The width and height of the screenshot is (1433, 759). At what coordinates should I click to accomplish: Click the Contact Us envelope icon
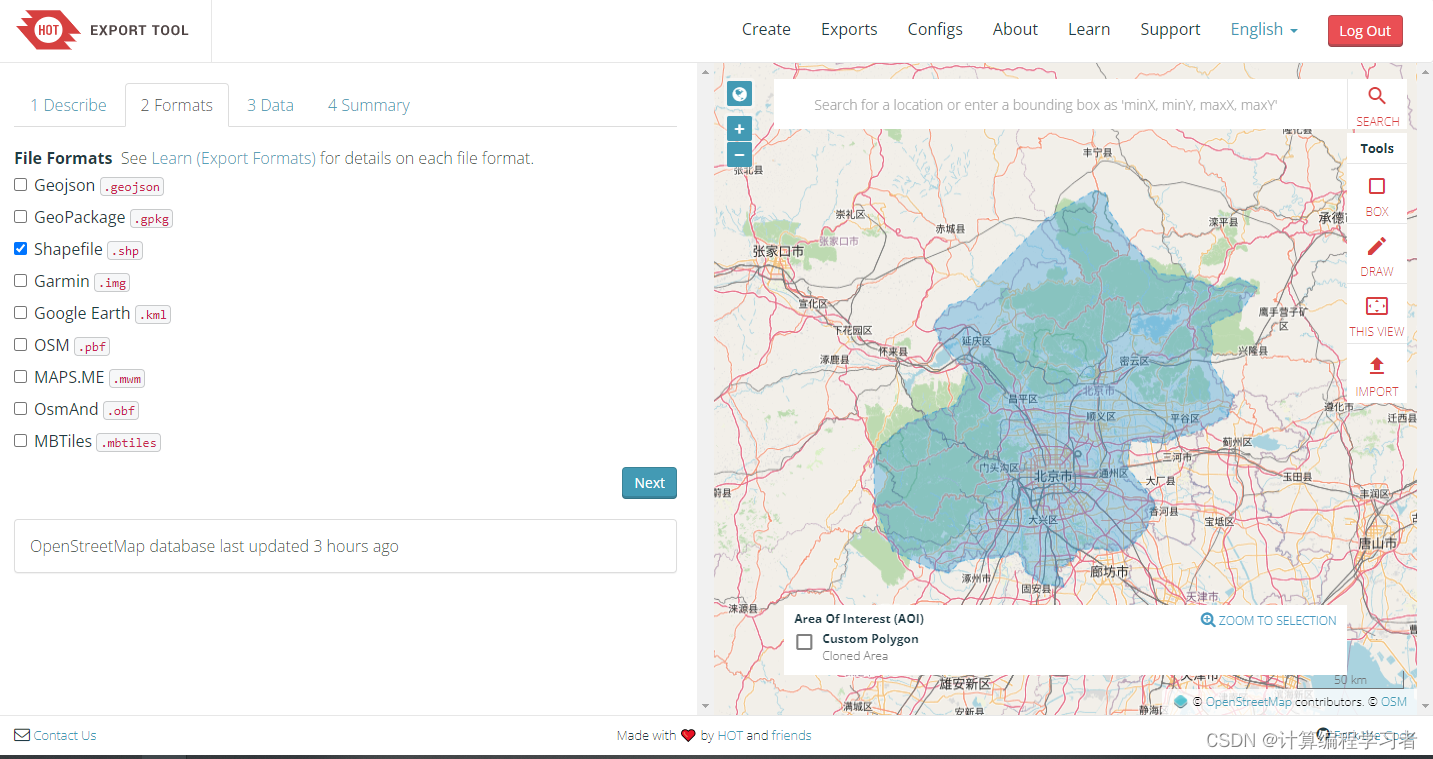21,735
